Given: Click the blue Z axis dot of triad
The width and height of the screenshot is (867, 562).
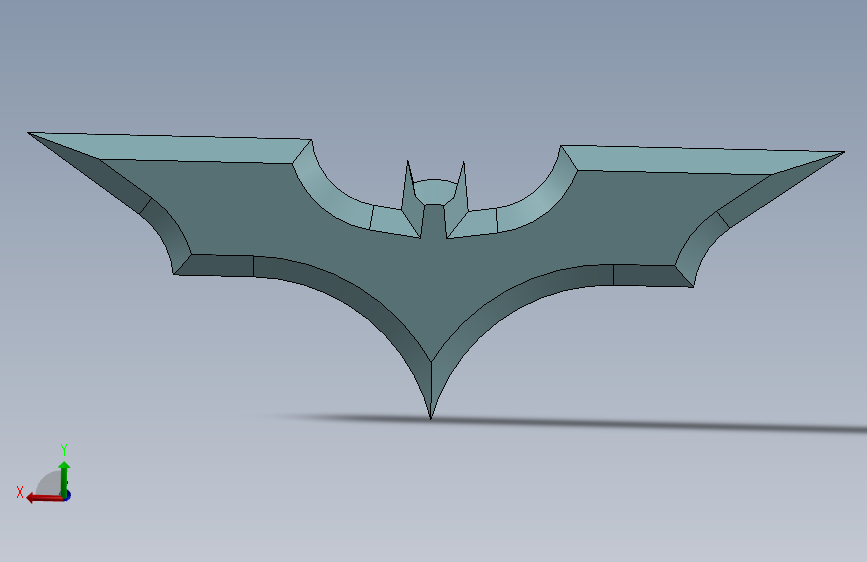Looking at the screenshot, I should click(67, 496).
